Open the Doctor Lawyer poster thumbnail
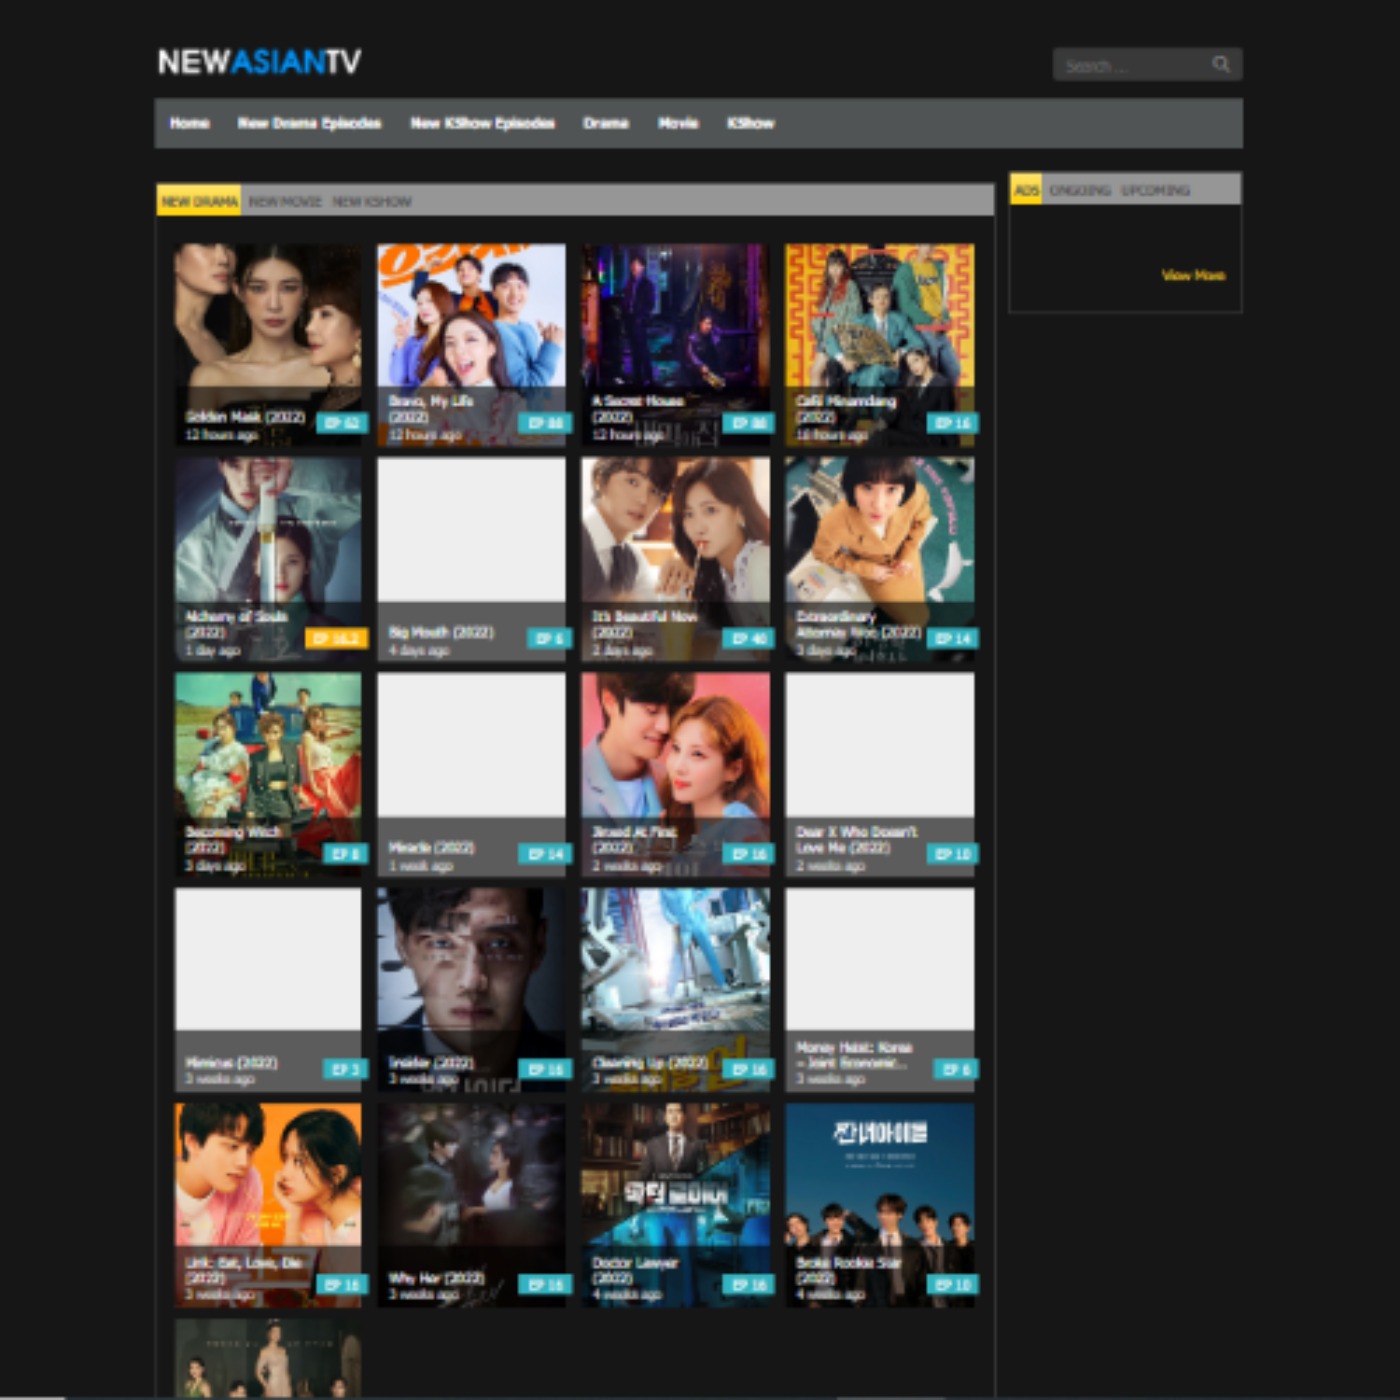This screenshot has width=1400, height=1400. [676, 1205]
